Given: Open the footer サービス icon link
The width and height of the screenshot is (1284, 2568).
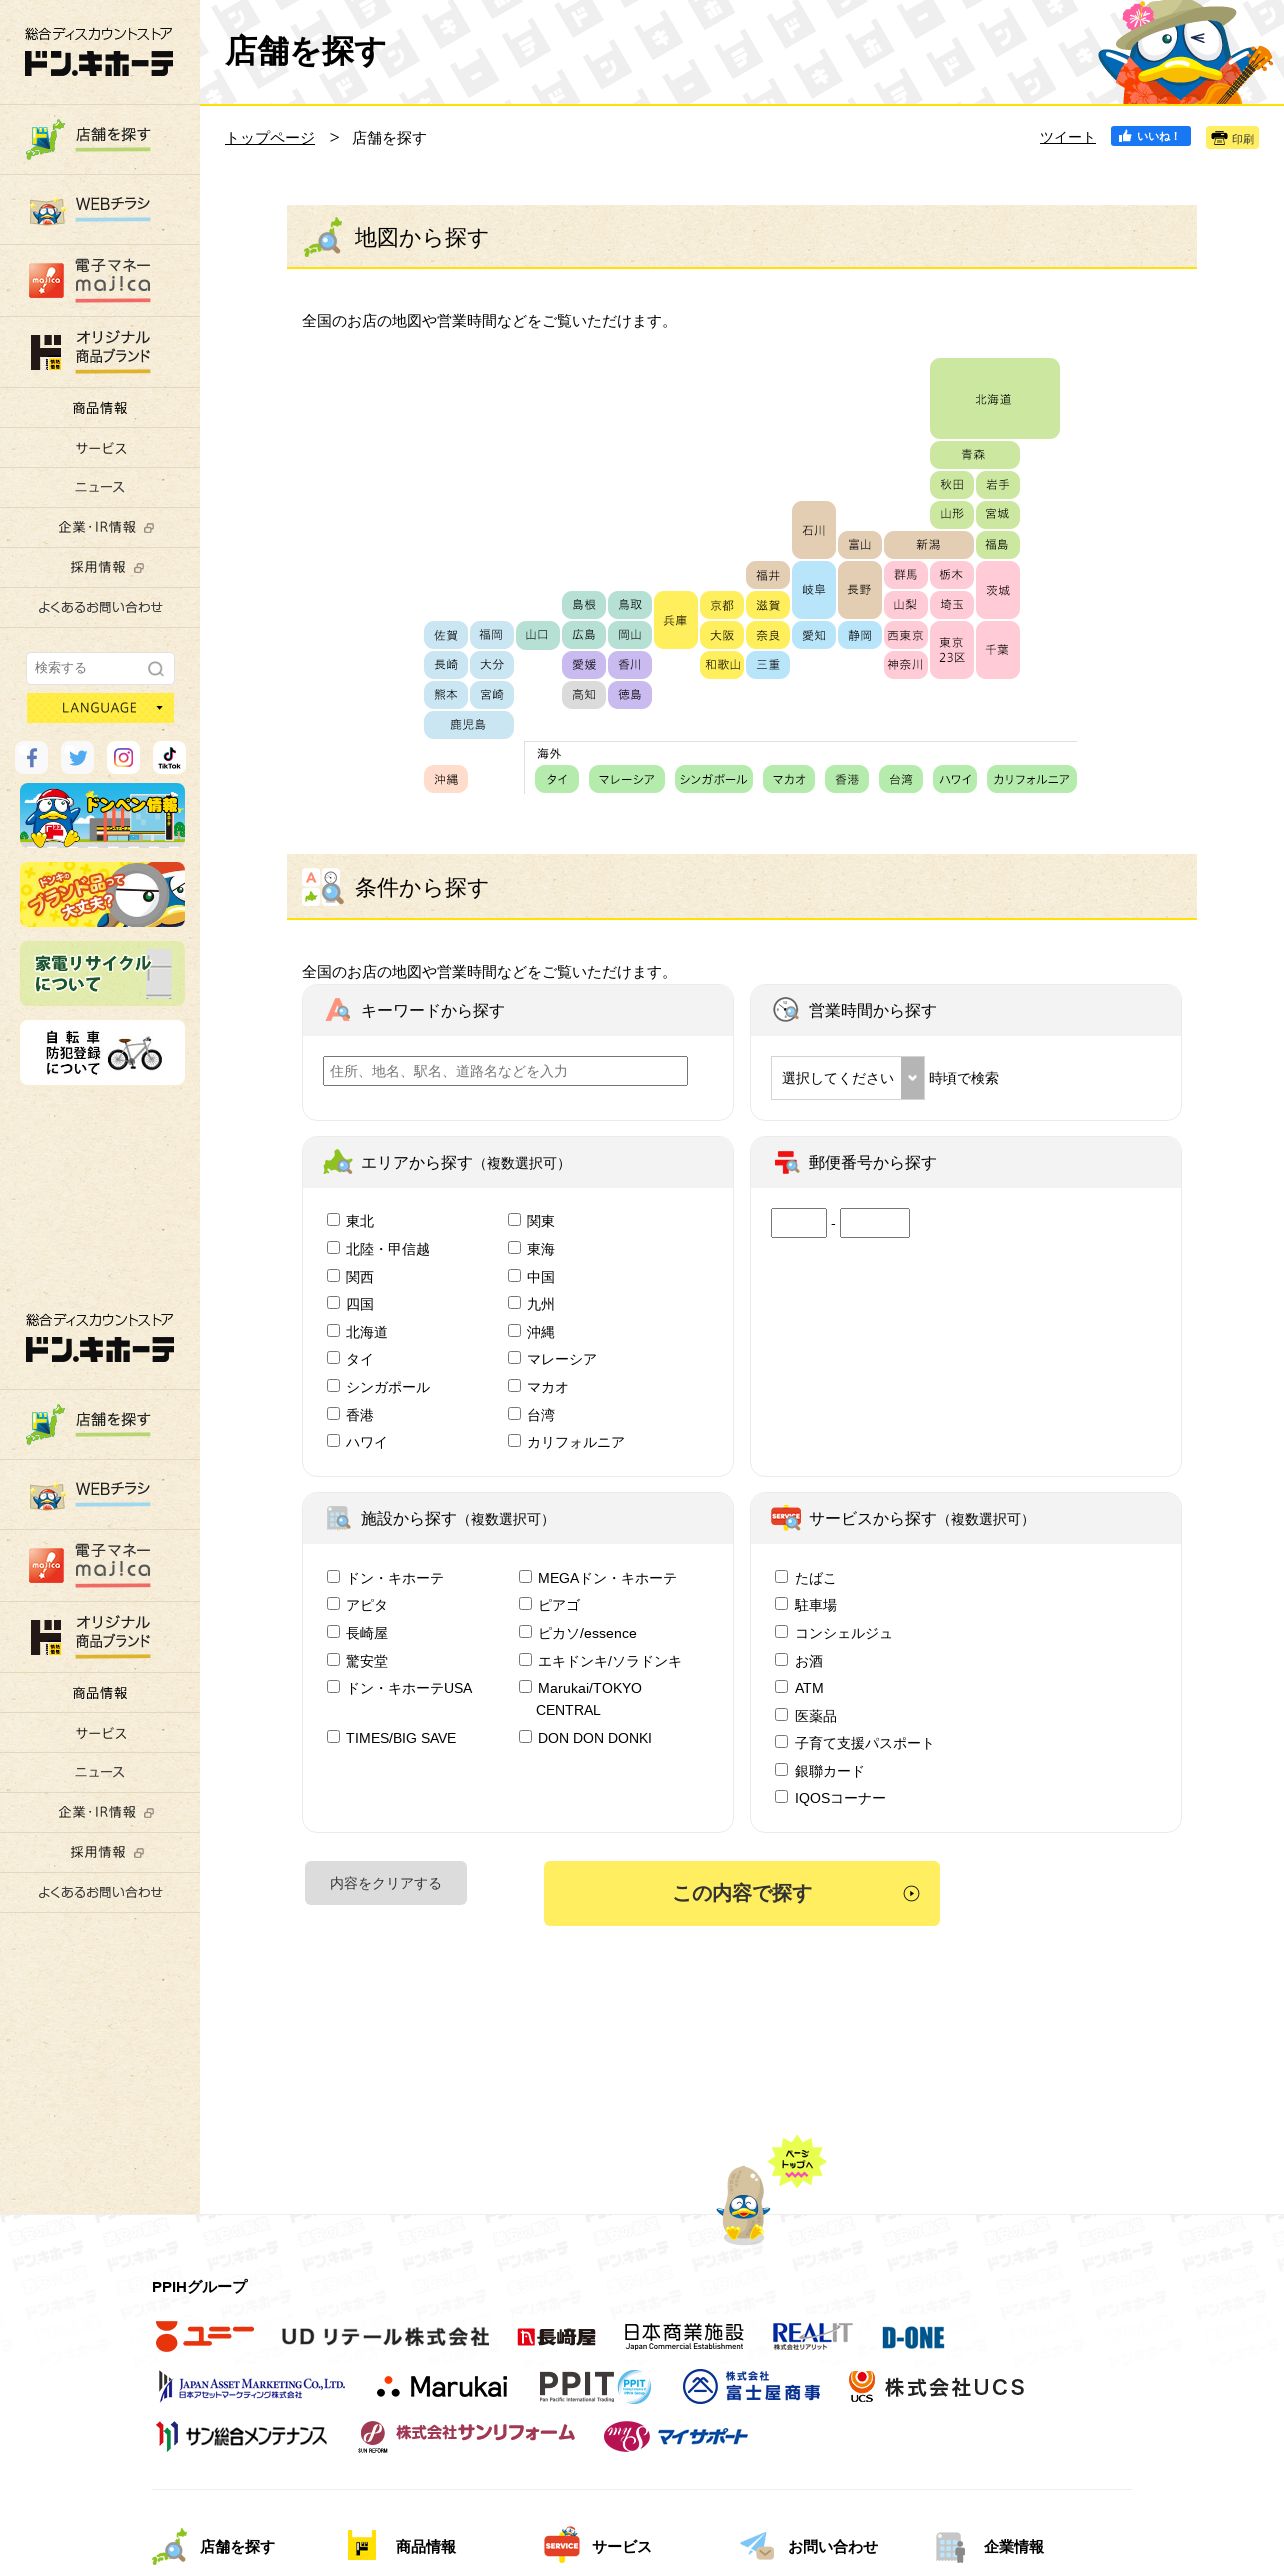Looking at the screenshot, I should (598, 2546).
